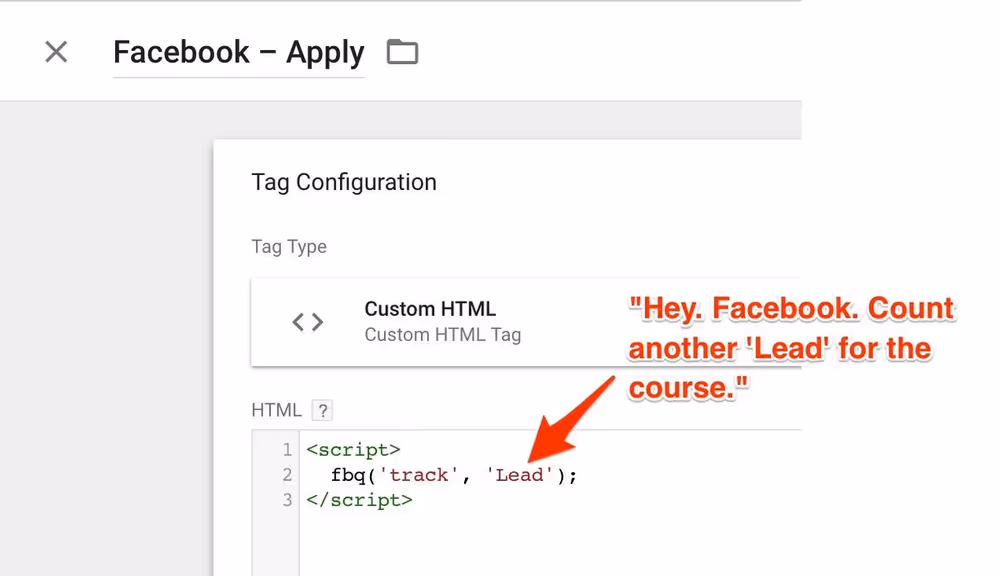This screenshot has width=1000, height=576.
Task: Click the Custom HTML code brackets icon
Action: tap(308, 322)
